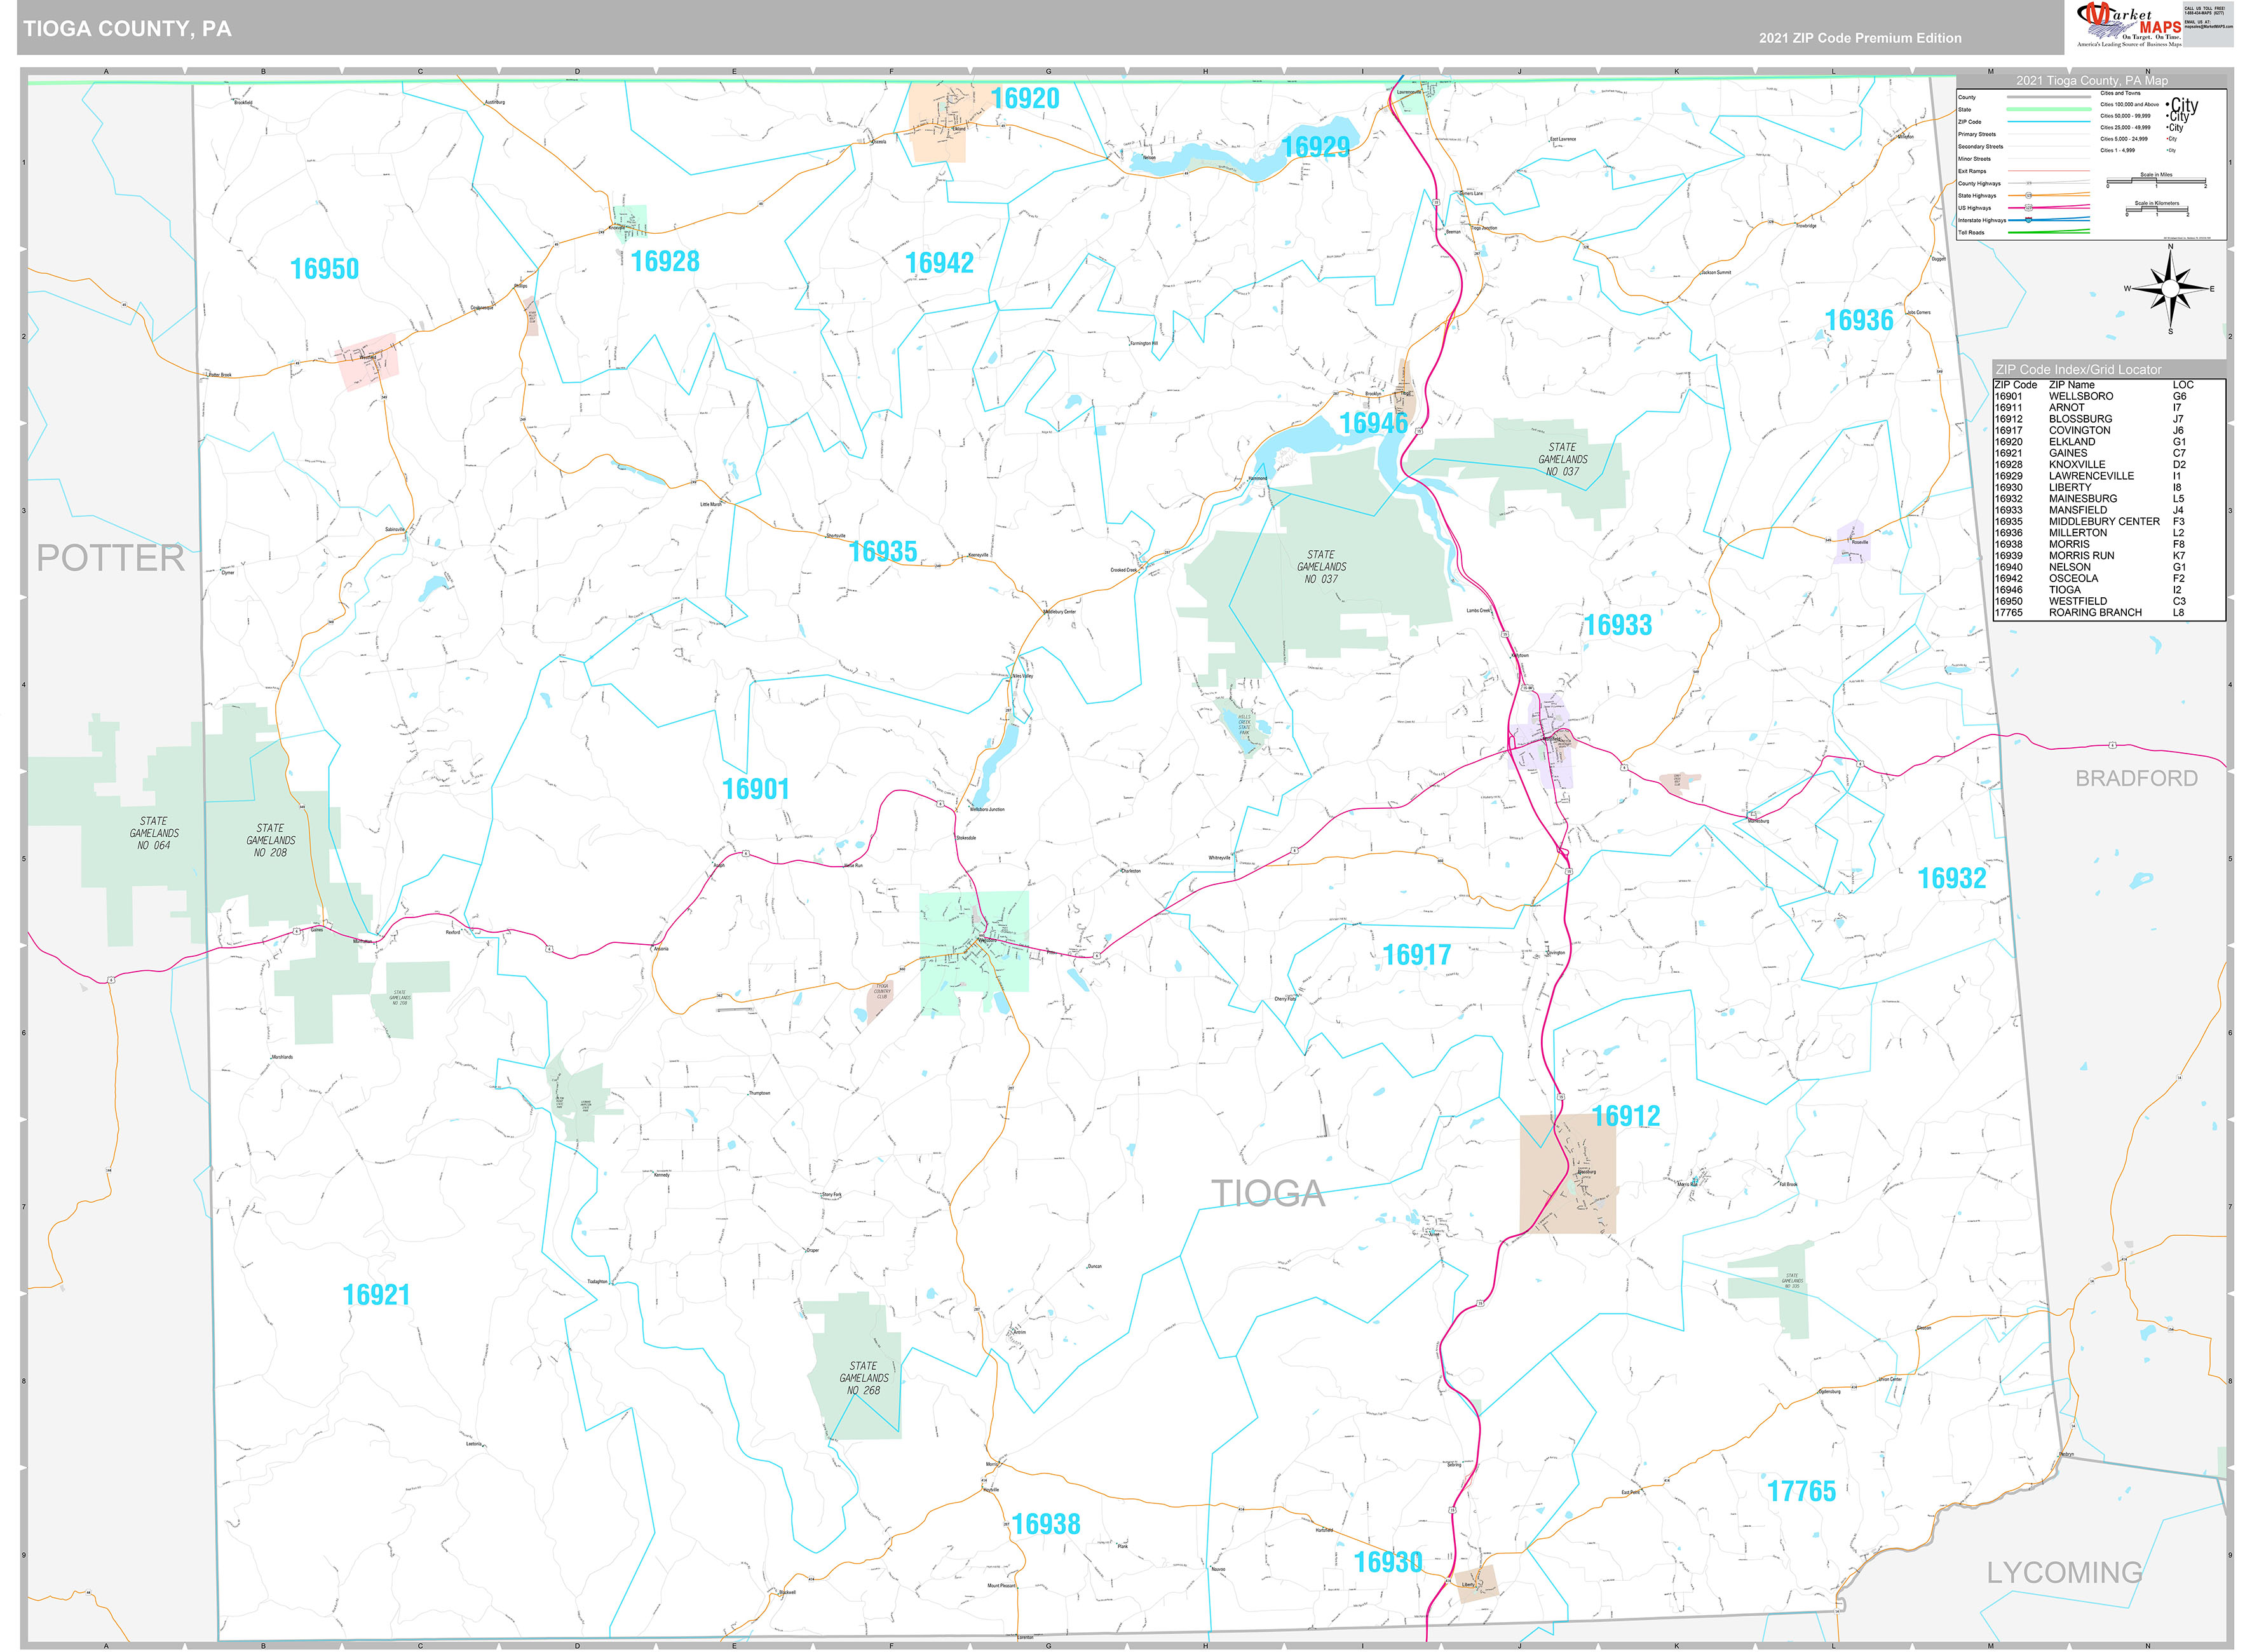The image size is (2245, 1652).
Task: Click the 16929 ZIP label on the map
Action: (1316, 147)
